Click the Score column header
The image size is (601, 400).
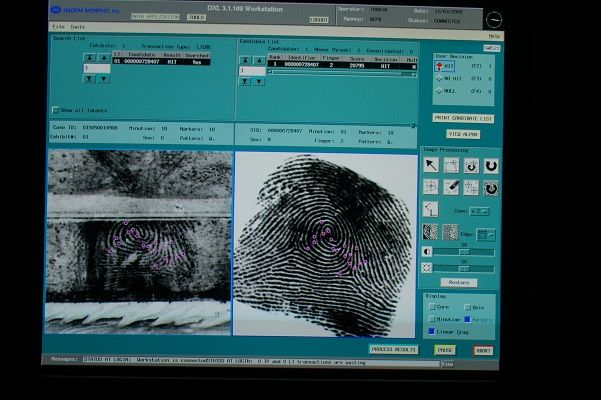click(357, 59)
